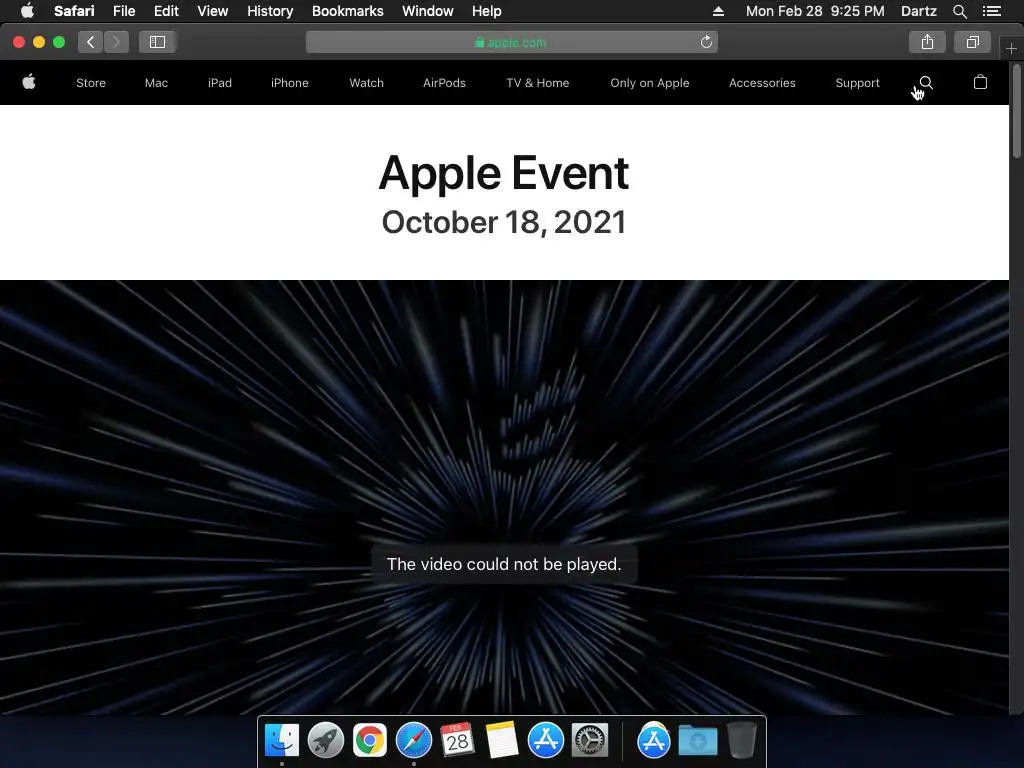Show tab overview in Safari toolbar
Image resolution: width=1024 pixels, height=768 pixels.
pos(972,42)
